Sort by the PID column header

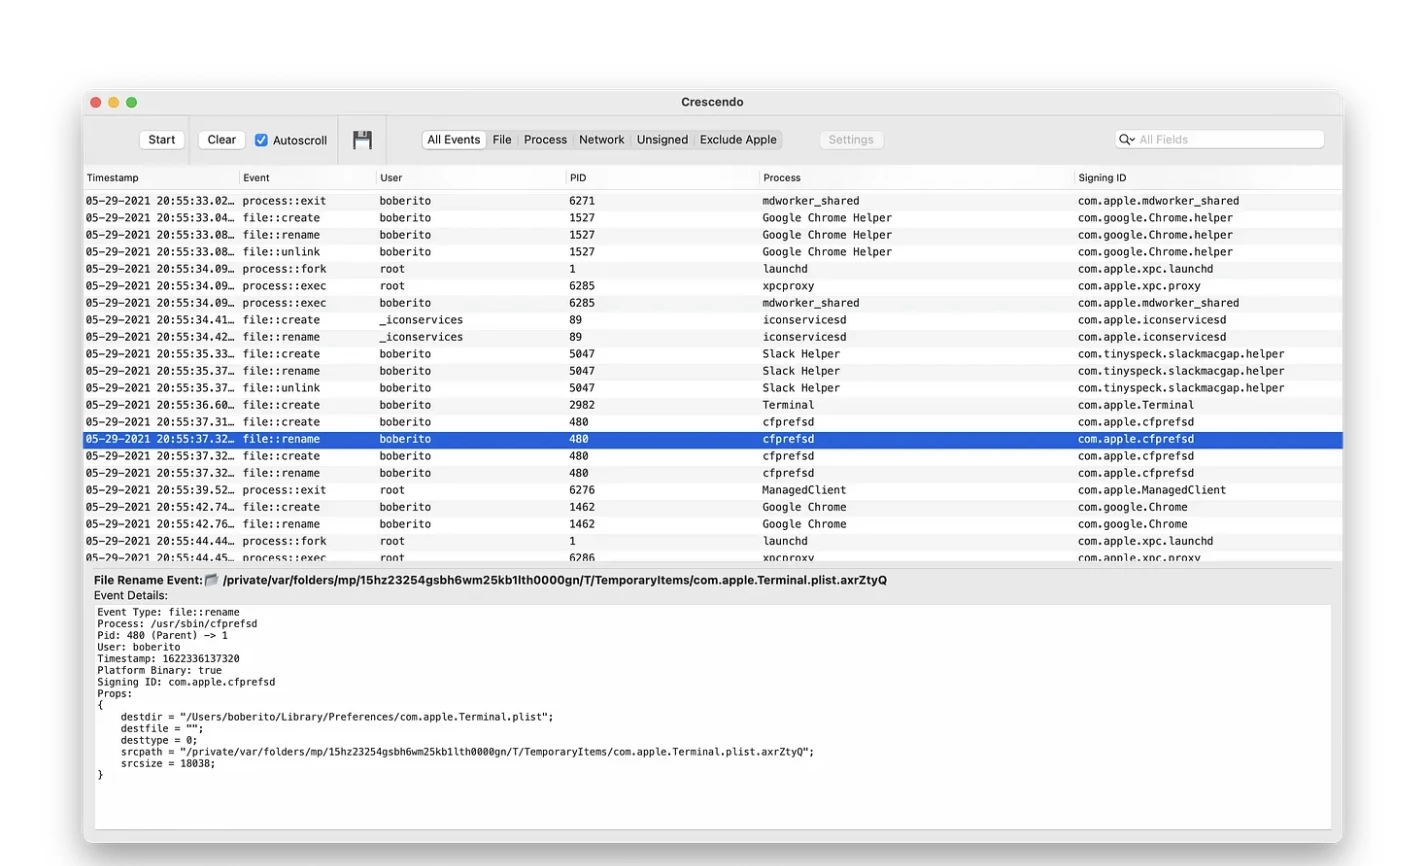click(662, 178)
